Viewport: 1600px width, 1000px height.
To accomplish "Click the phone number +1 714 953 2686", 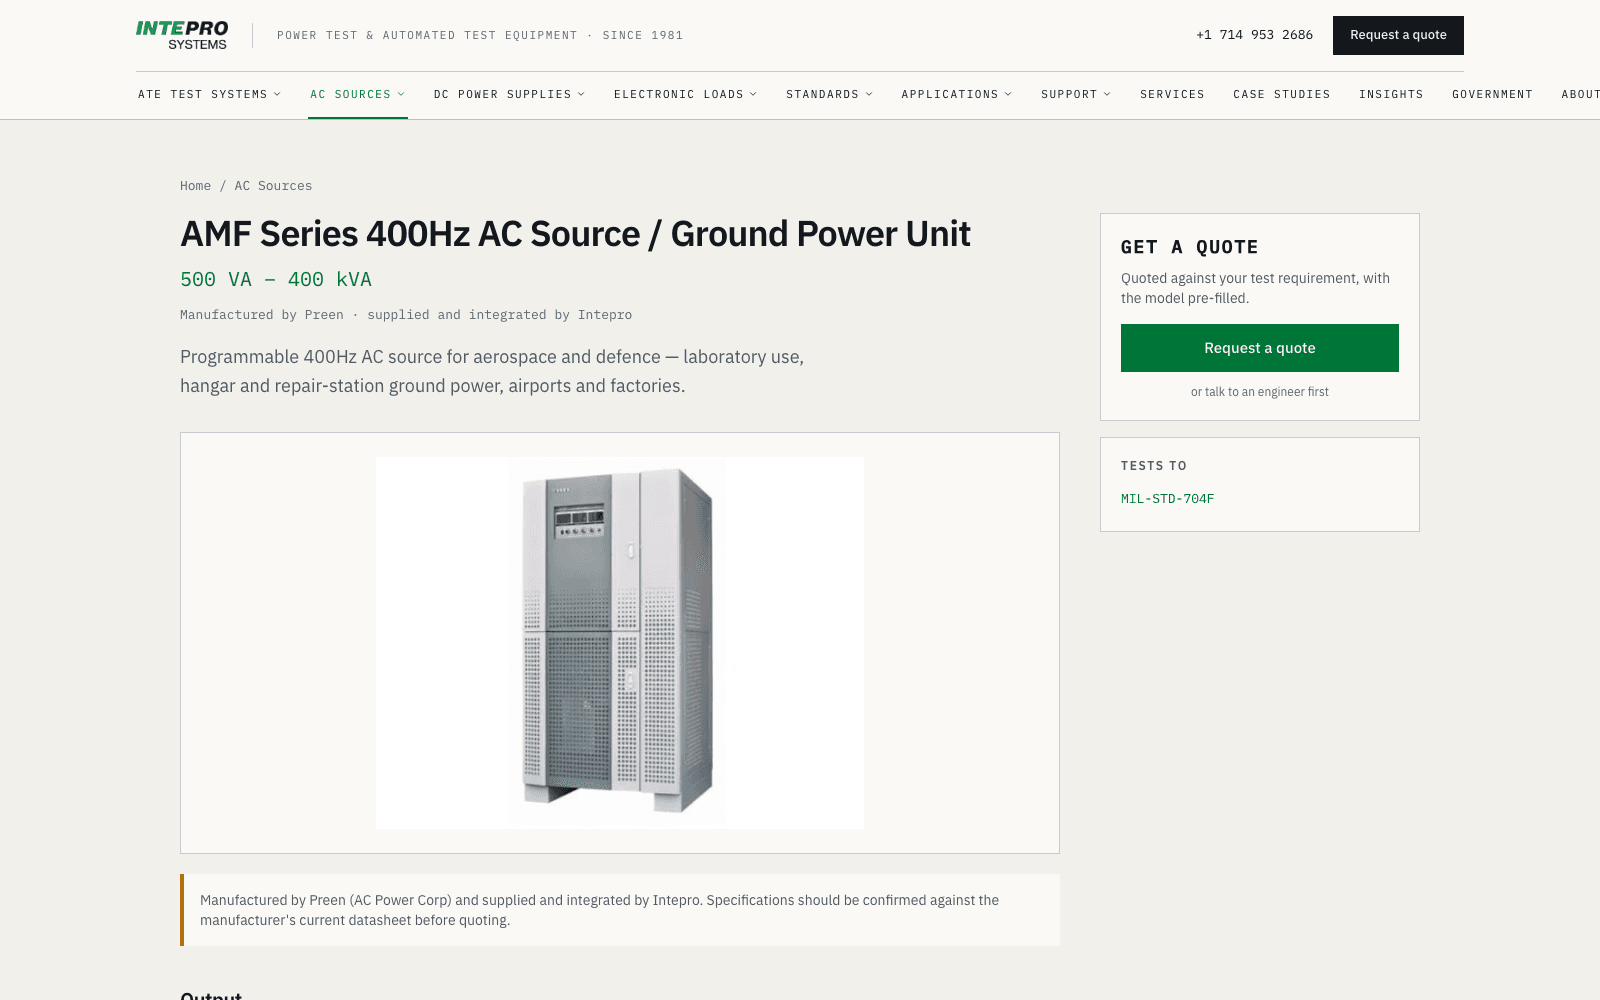I will (1254, 35).
